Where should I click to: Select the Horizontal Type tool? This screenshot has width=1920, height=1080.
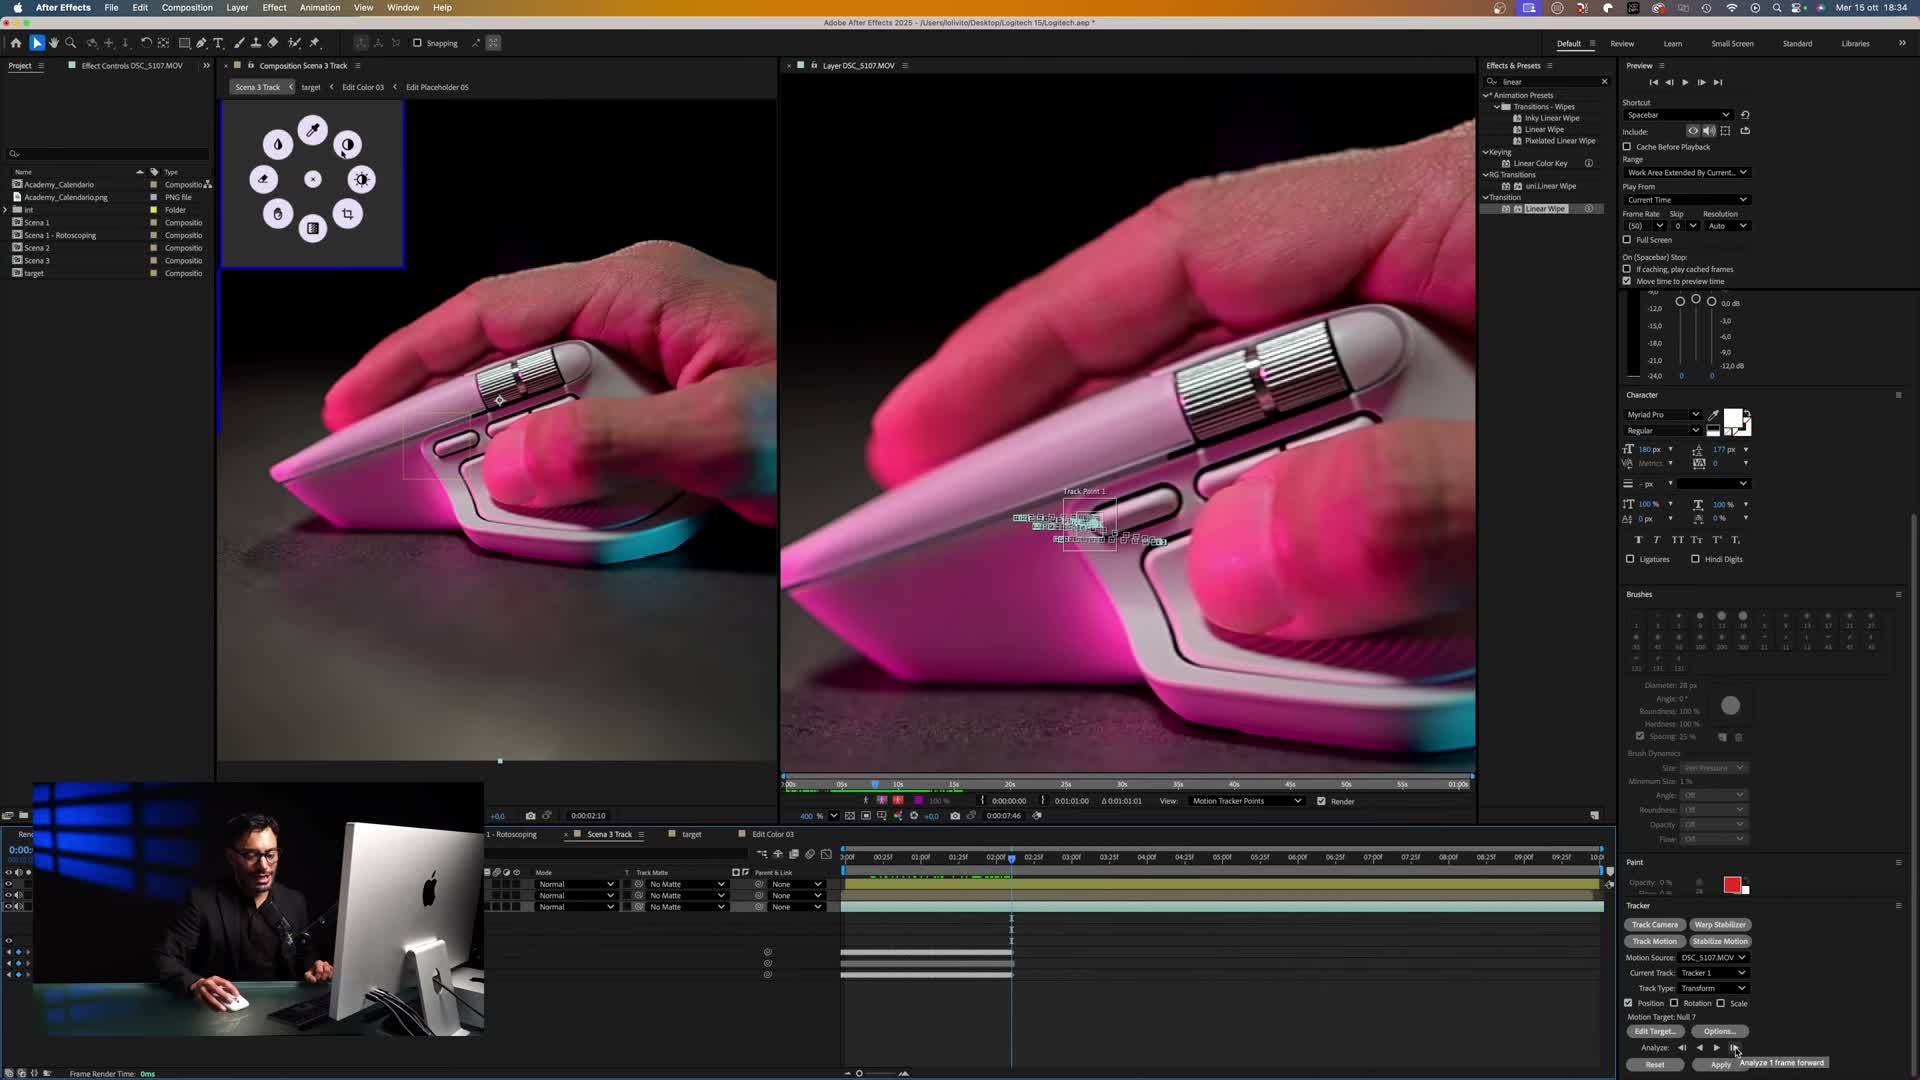218,43
